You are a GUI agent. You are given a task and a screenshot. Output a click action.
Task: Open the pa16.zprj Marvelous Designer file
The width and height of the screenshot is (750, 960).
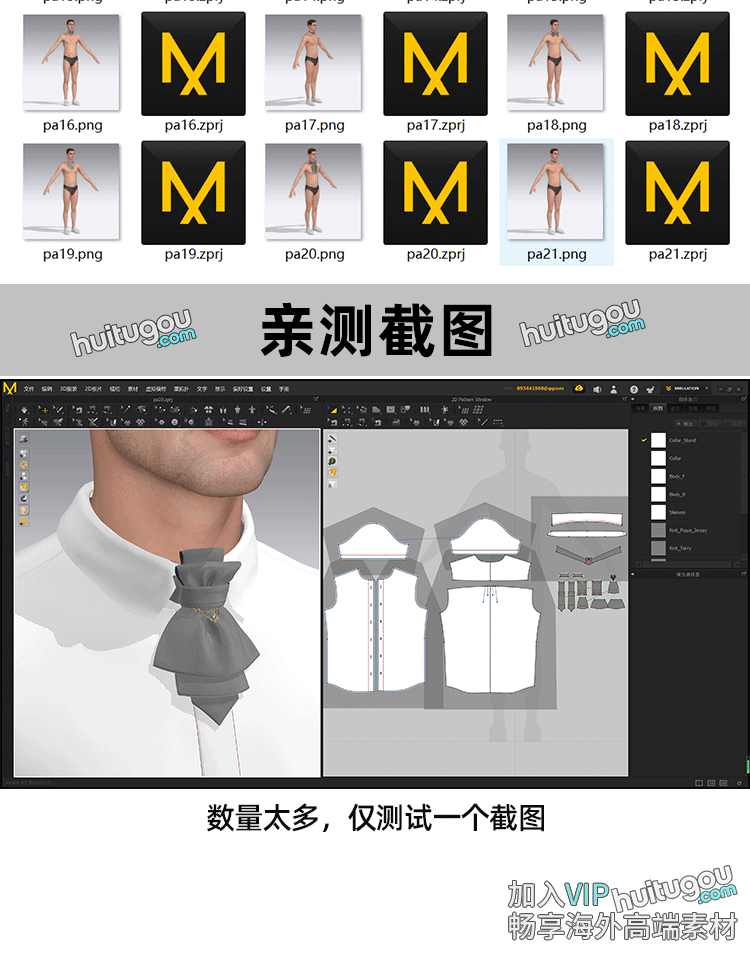pos(193,64)
